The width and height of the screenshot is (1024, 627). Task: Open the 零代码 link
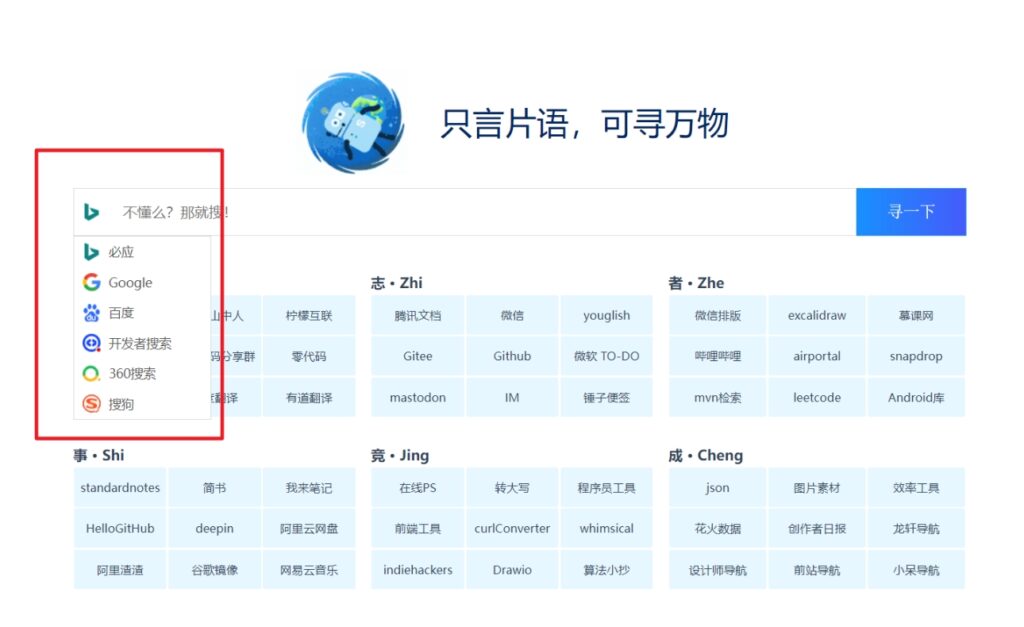click(309, 356)
